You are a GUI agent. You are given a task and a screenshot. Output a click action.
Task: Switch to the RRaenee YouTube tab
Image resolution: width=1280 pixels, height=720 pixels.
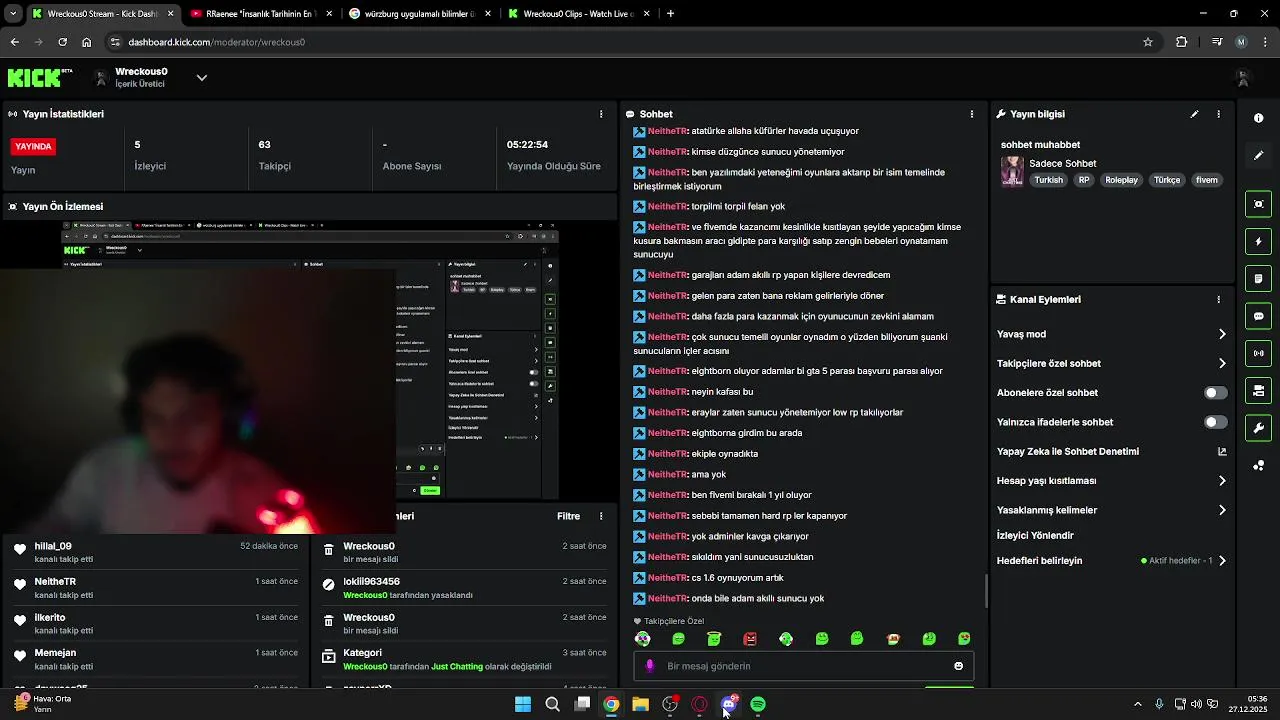[x=261, y=14]
